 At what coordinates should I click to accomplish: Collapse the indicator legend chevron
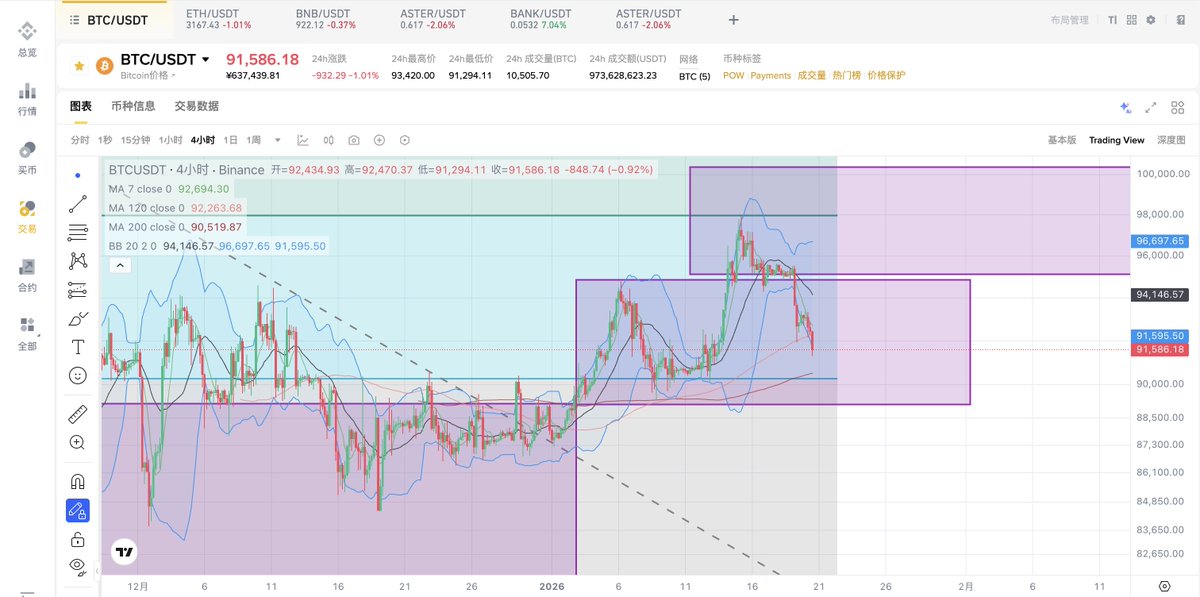coord(119,265)
